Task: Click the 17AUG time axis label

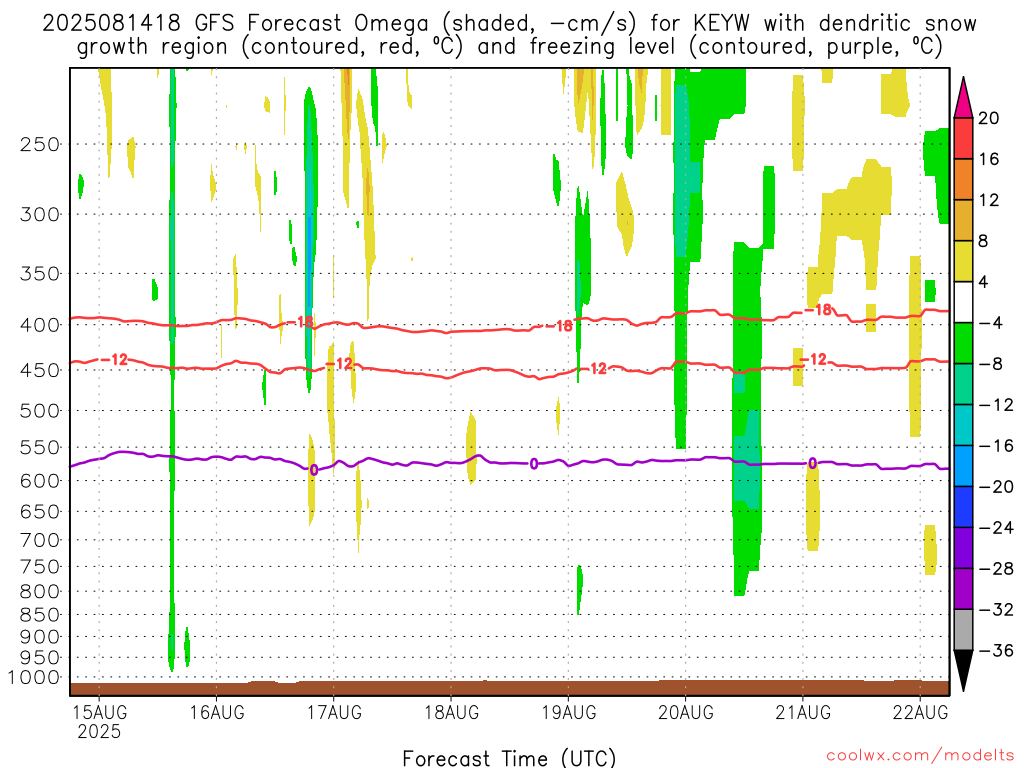Action: [334, 712]
